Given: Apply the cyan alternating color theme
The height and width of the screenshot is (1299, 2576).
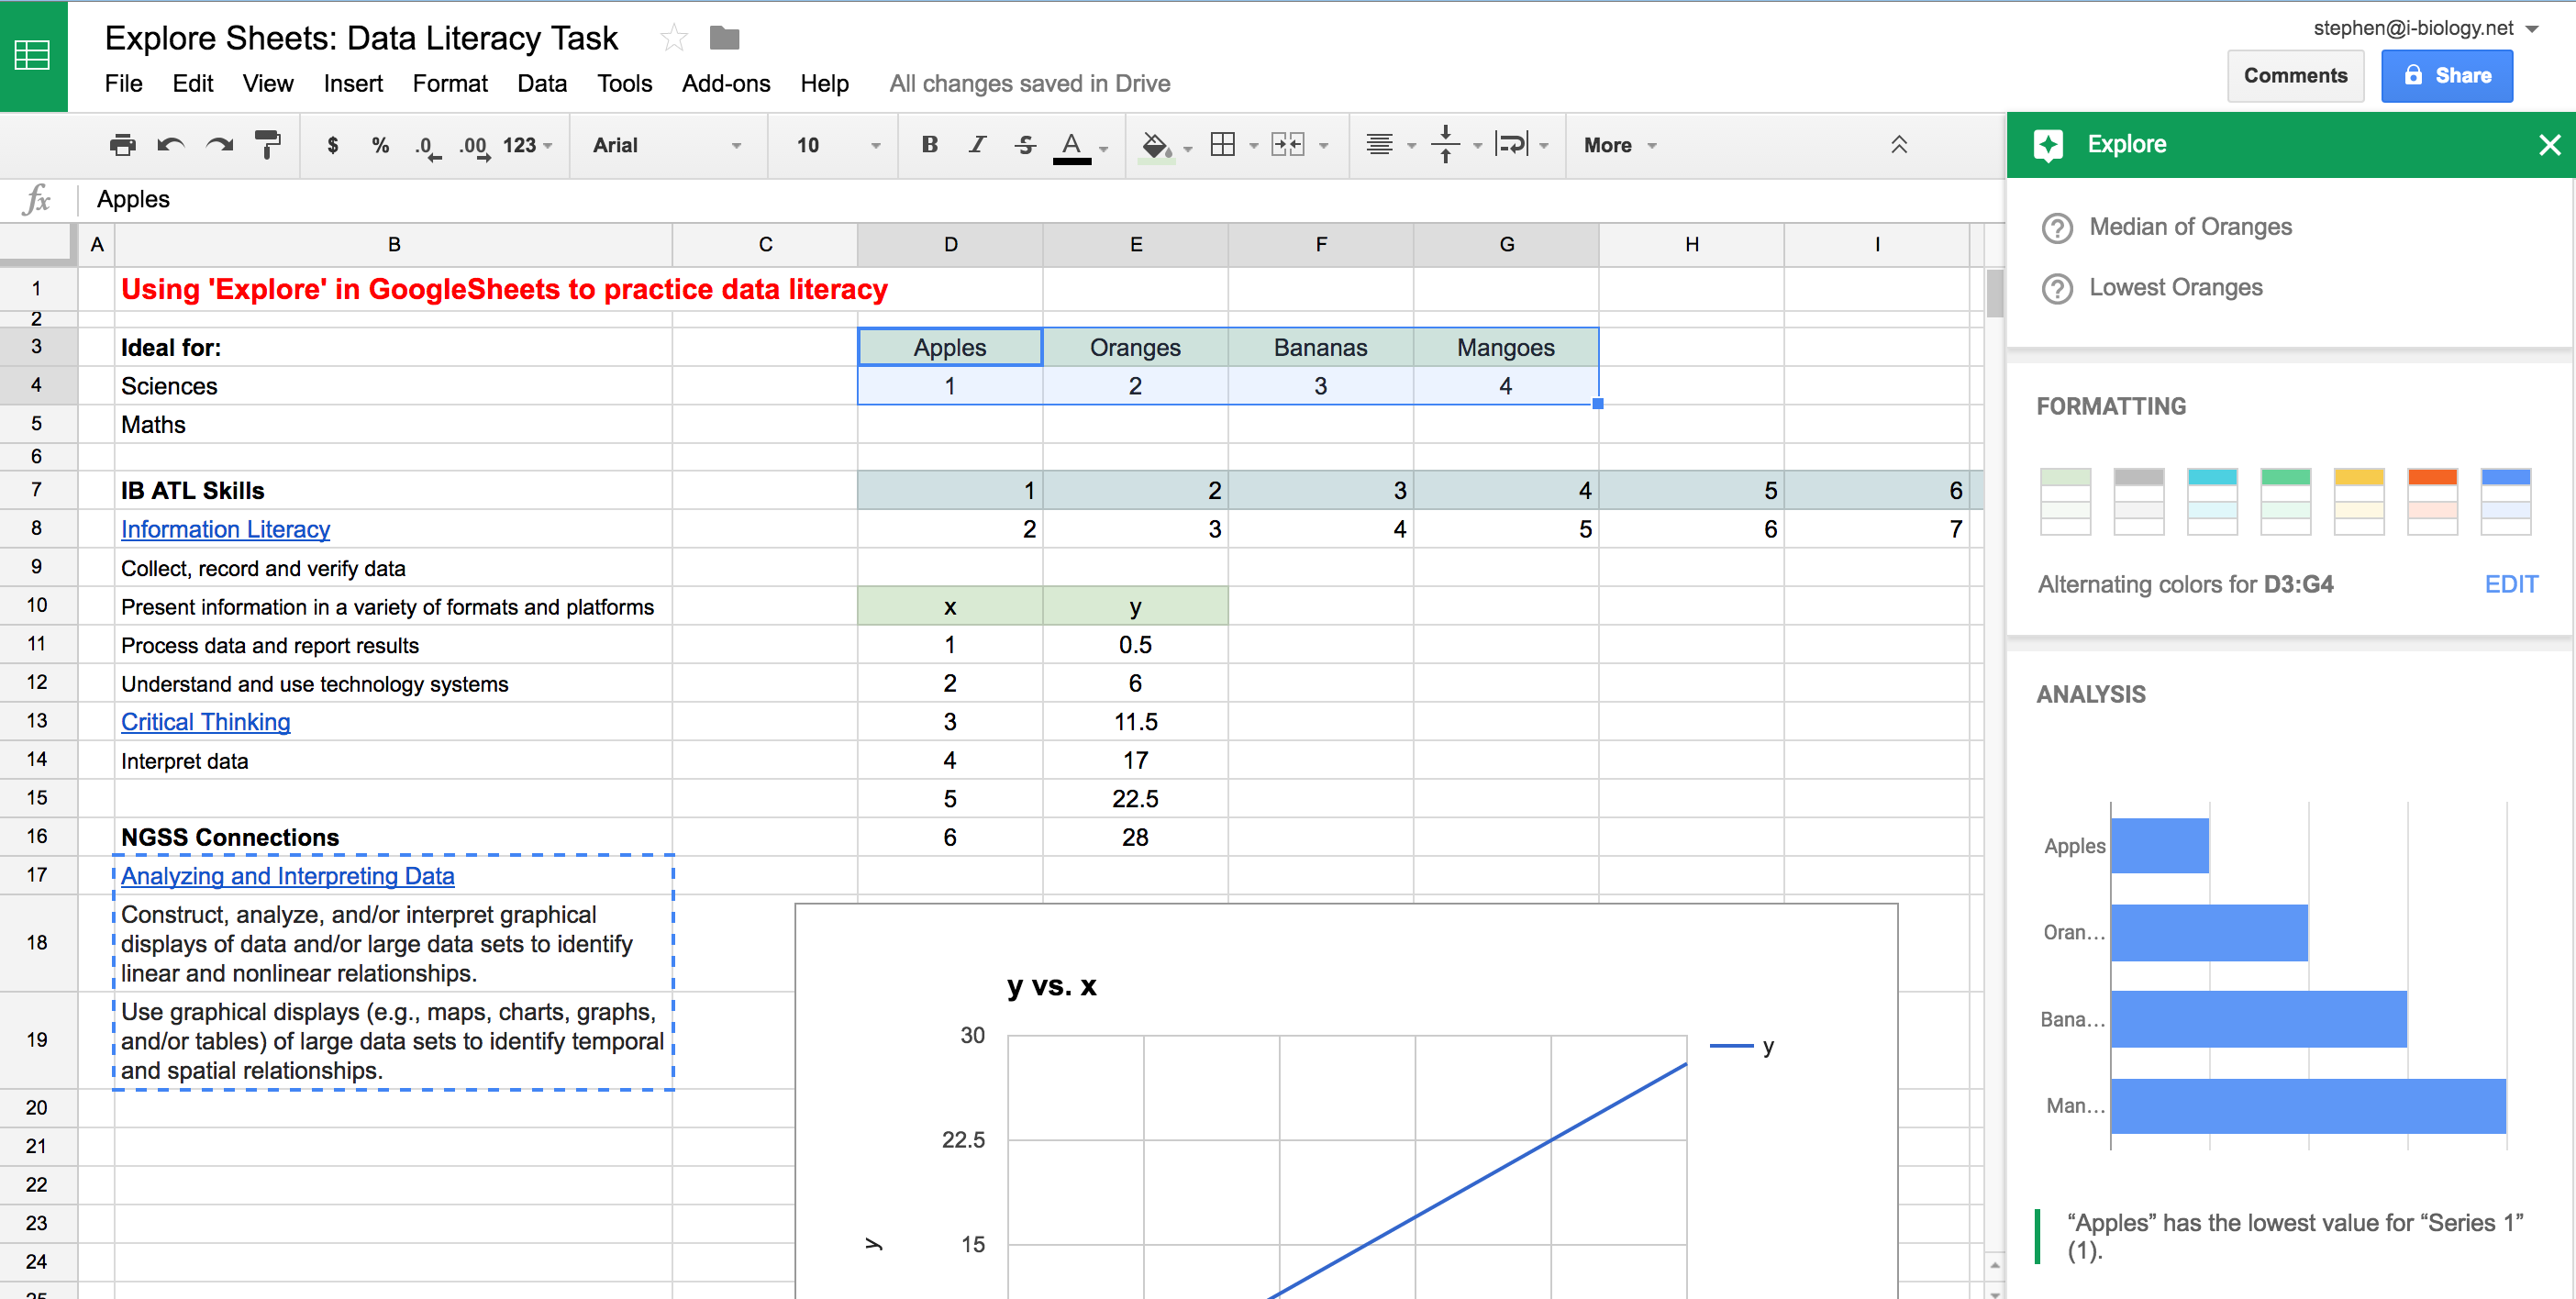Looking at the screenshot, I should [2212, 502].
